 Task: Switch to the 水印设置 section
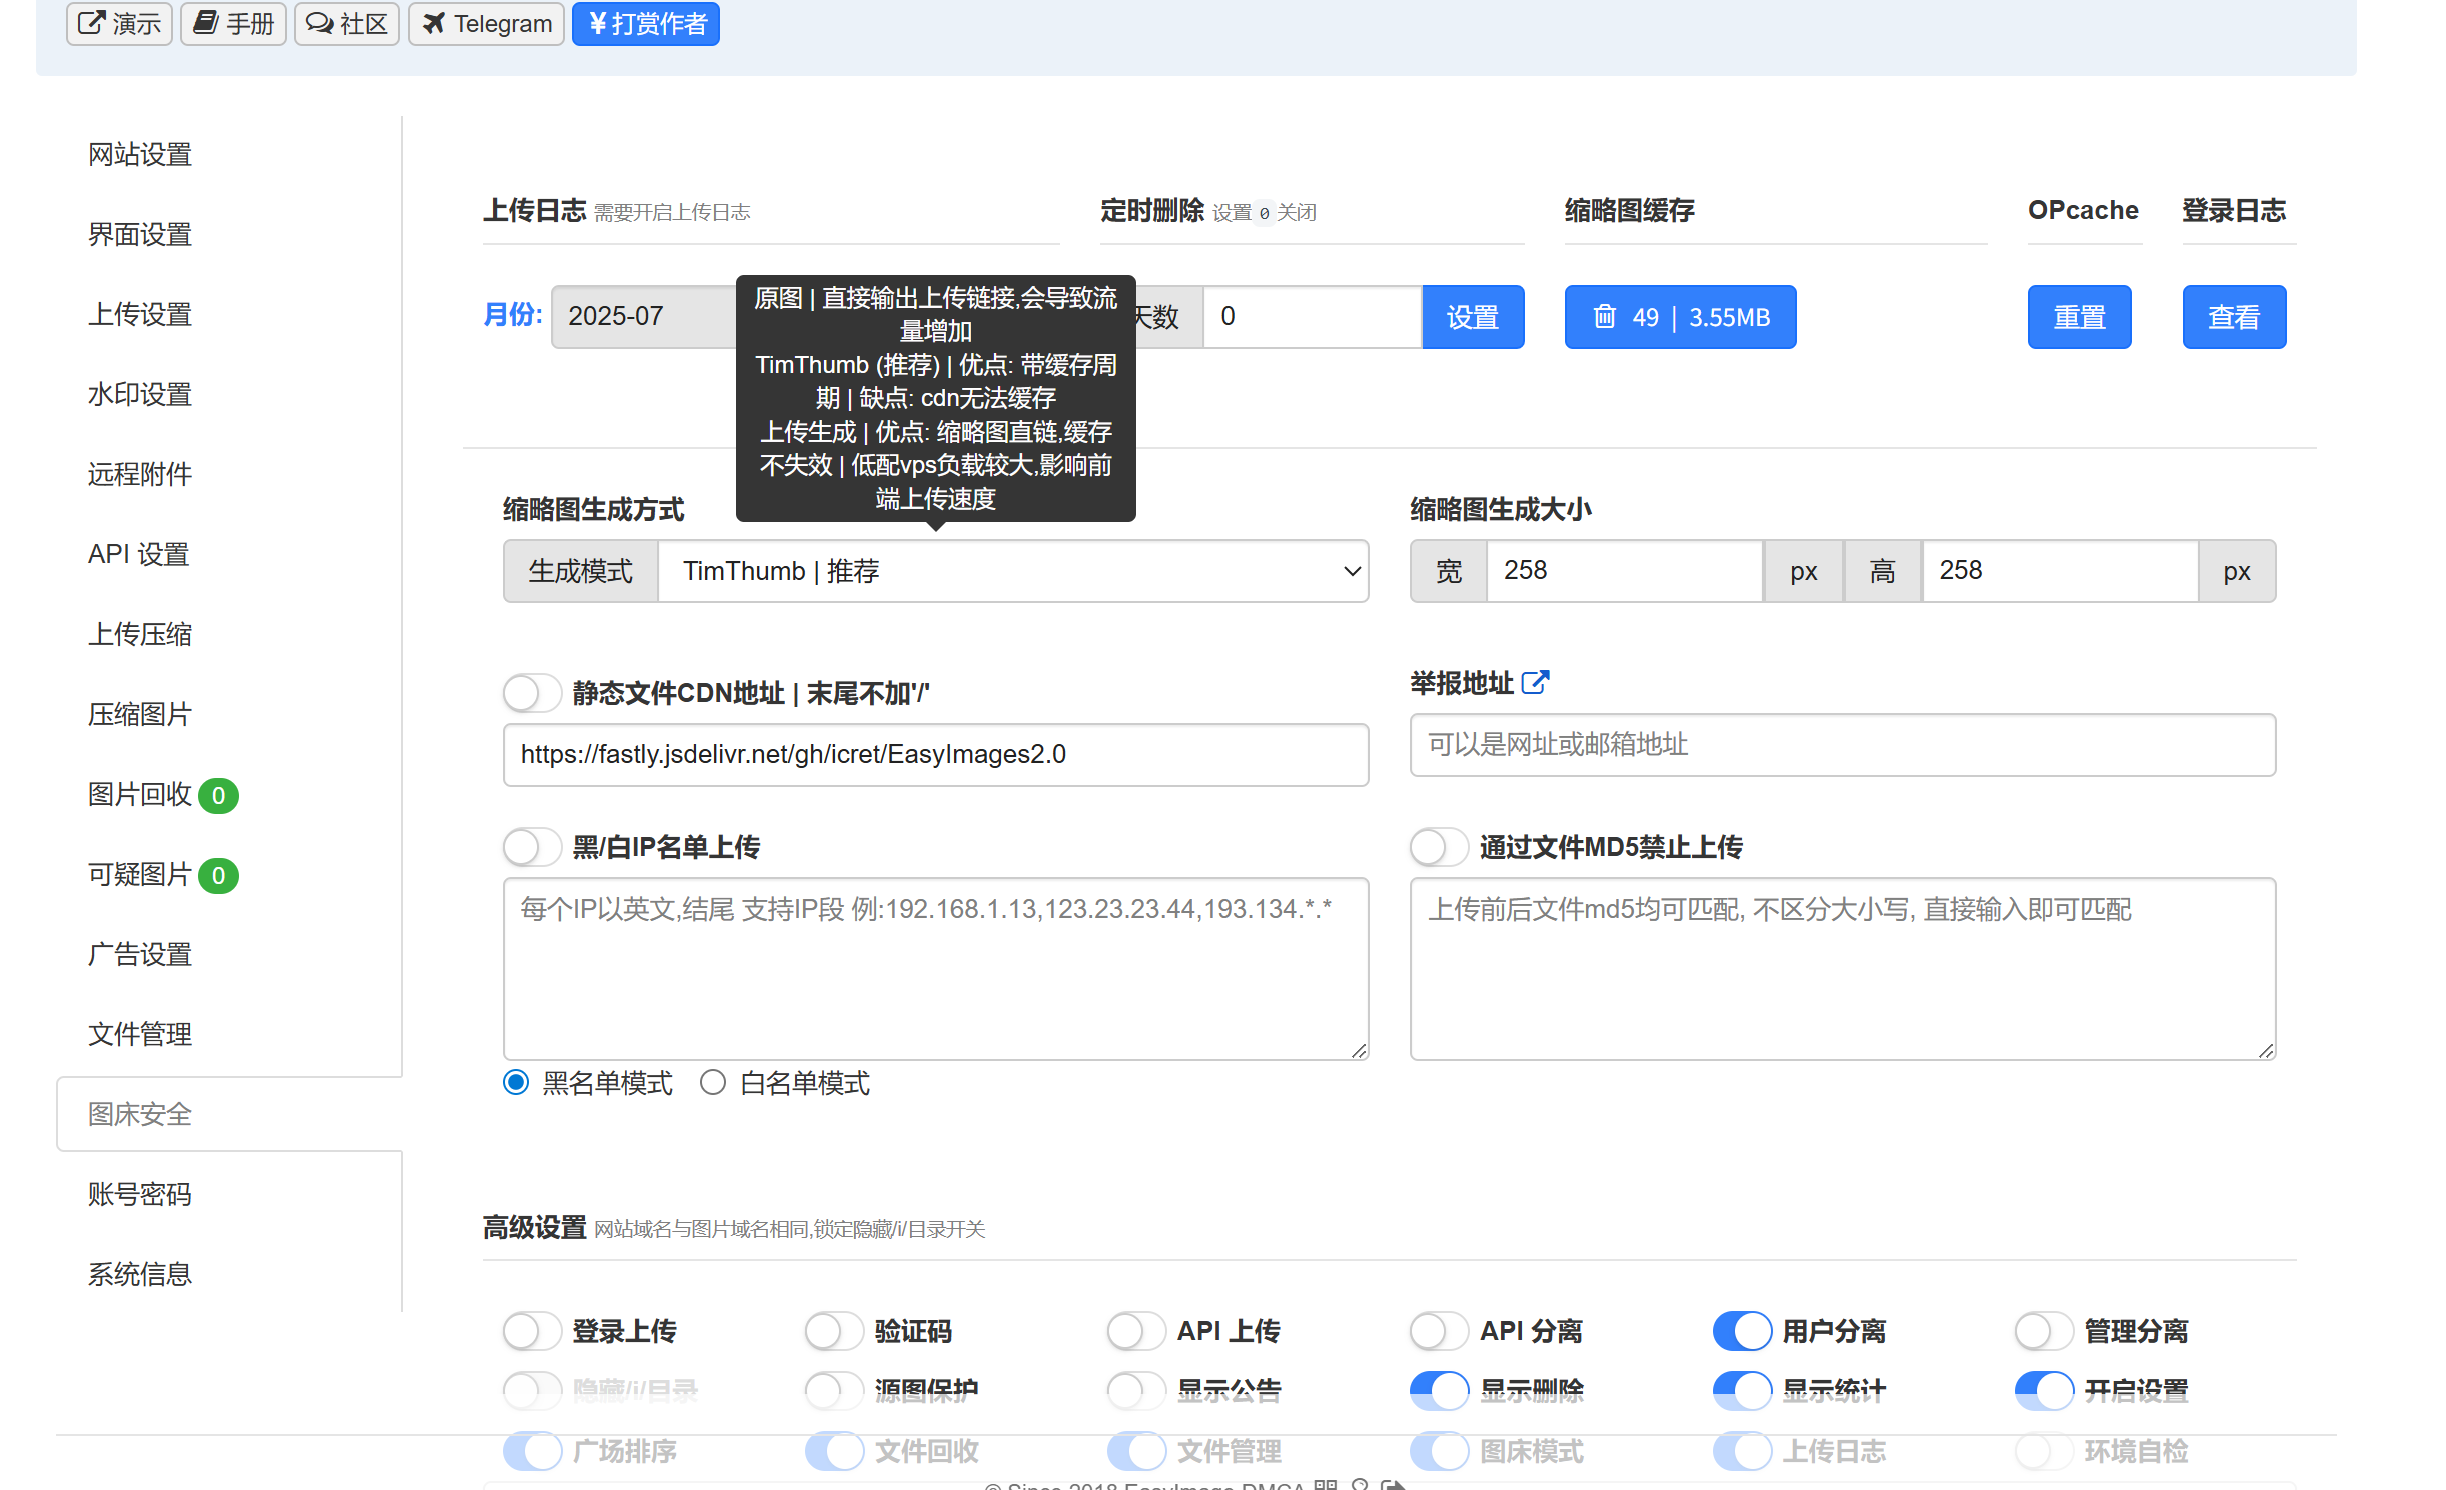point(139,394)
